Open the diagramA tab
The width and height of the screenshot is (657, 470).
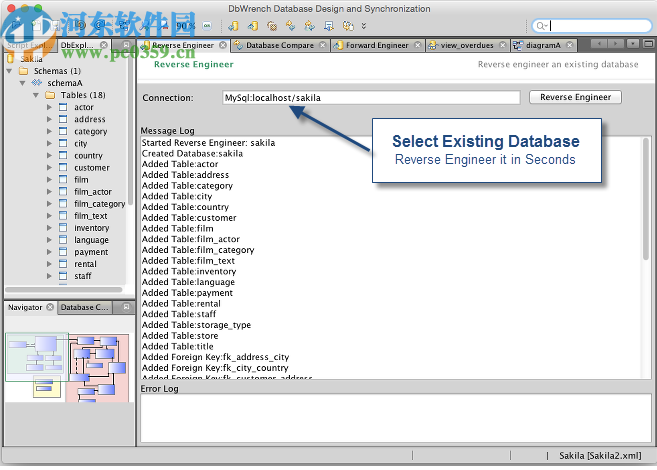click(x=543, y=45)
